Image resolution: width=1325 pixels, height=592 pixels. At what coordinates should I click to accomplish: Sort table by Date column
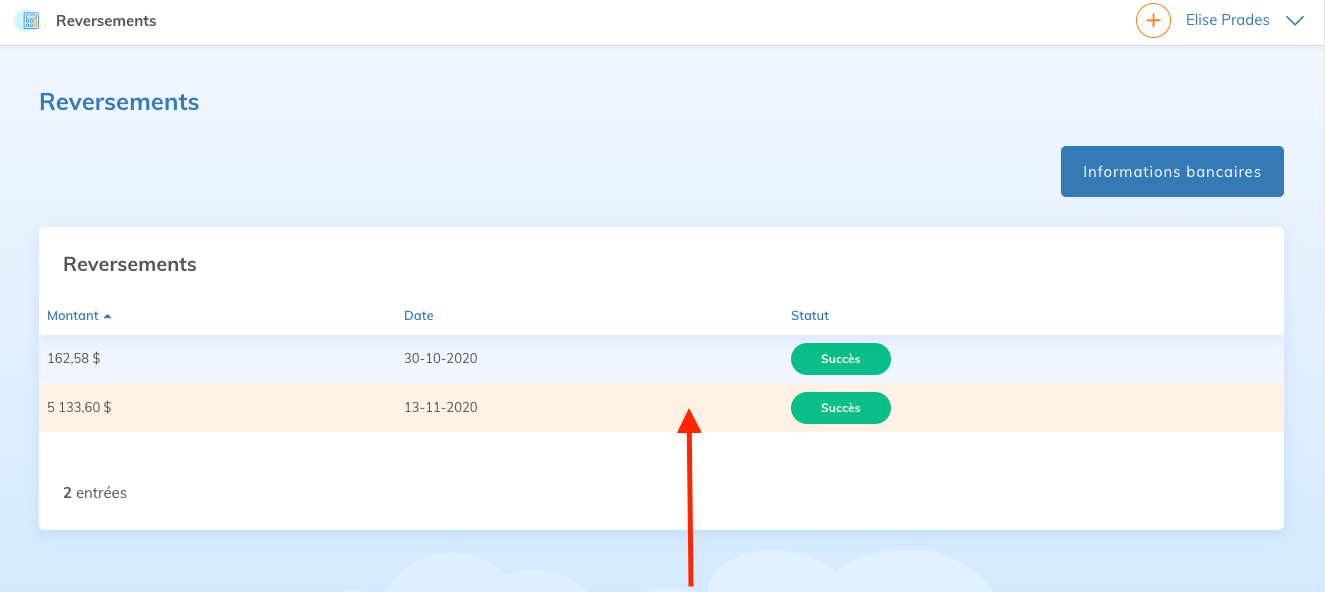pos(419,316)
